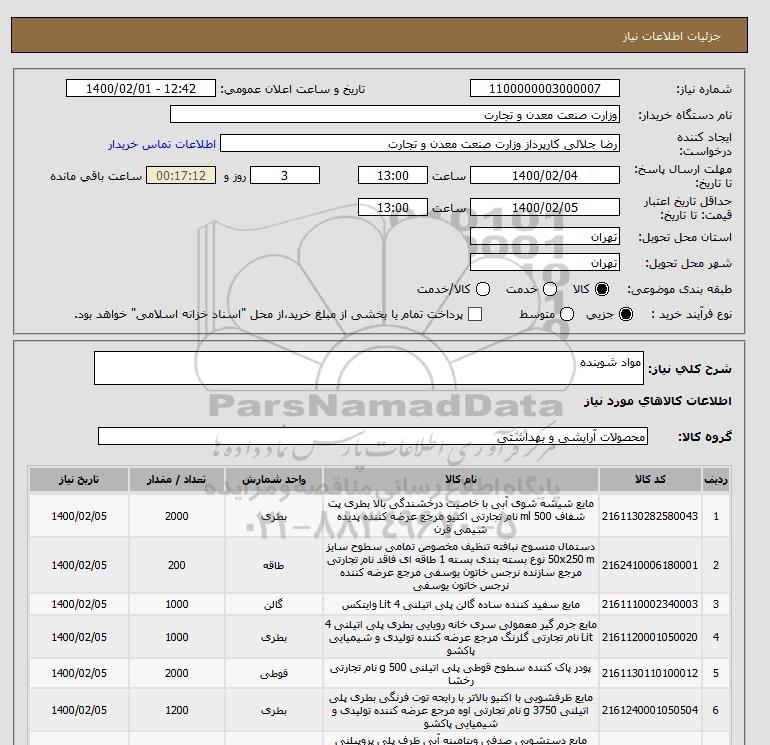Click the price validity hour field 13:00
Screen dimensions: 770x745
pos(393,207)
